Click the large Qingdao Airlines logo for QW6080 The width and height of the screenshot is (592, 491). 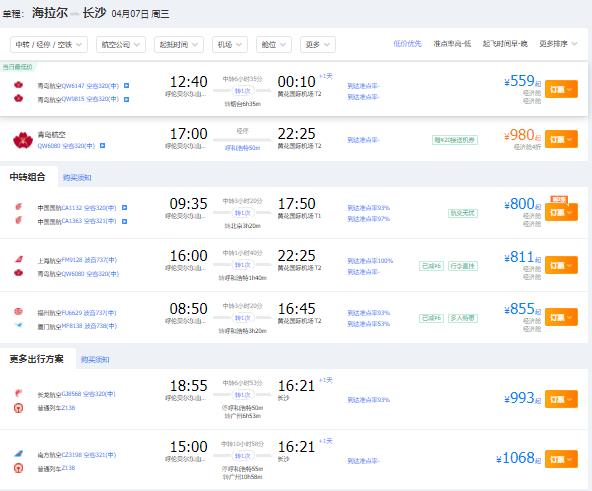(x=23, y=140)
